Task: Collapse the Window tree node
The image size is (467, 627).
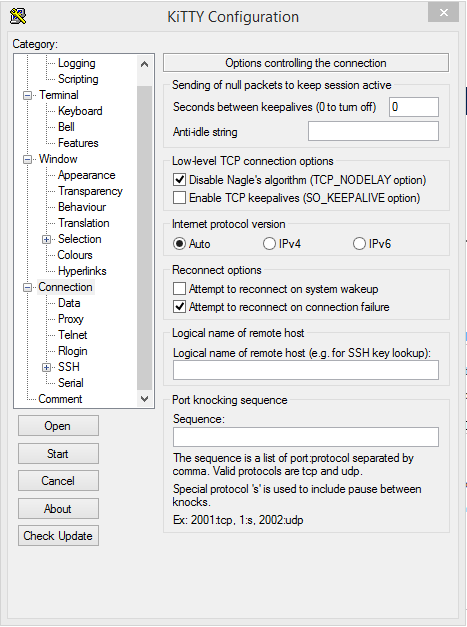Action: click(27, 160)
